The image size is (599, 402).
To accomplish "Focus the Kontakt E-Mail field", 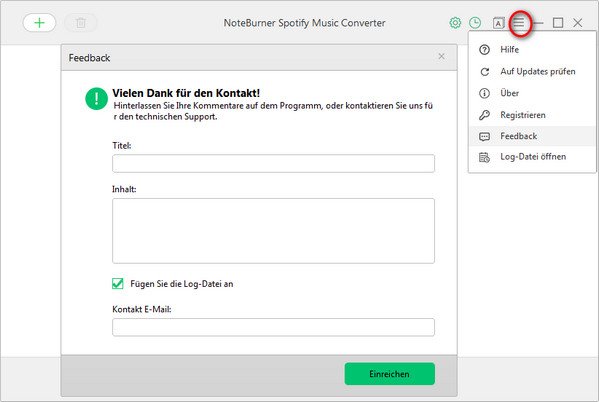I will [273, 327].
